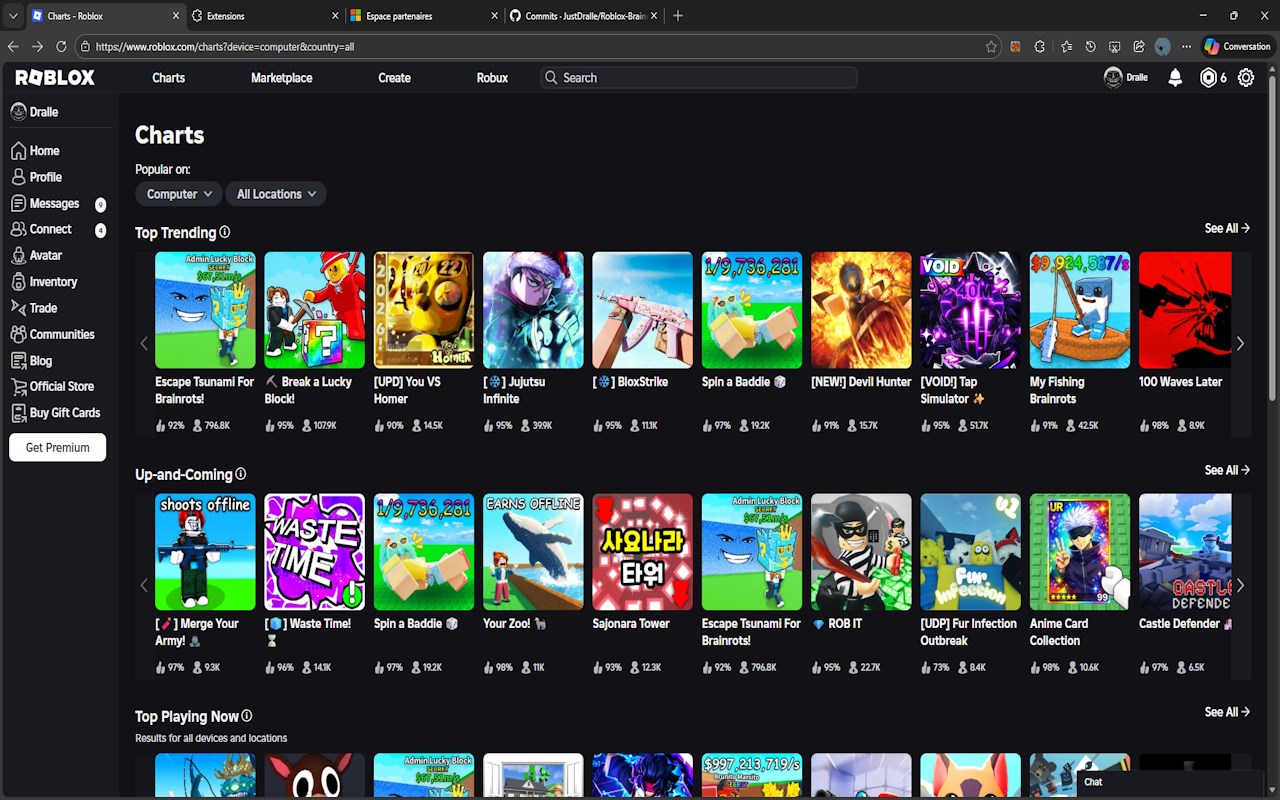Switch to the Espace partenaires browser tab
This screenshot has width=1280, height=800.
(x=423, y=16)
